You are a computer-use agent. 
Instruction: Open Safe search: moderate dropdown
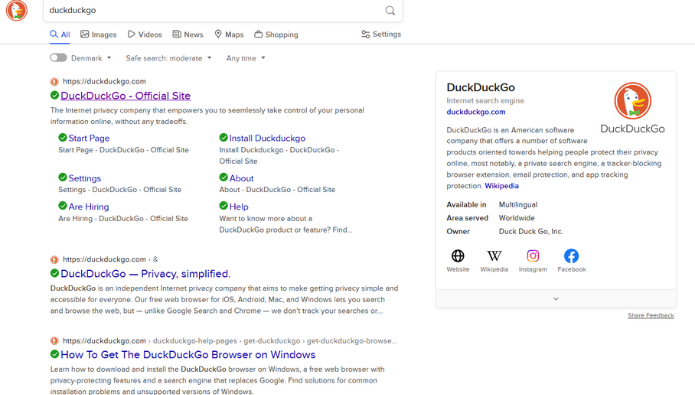(x=168, y=58)
